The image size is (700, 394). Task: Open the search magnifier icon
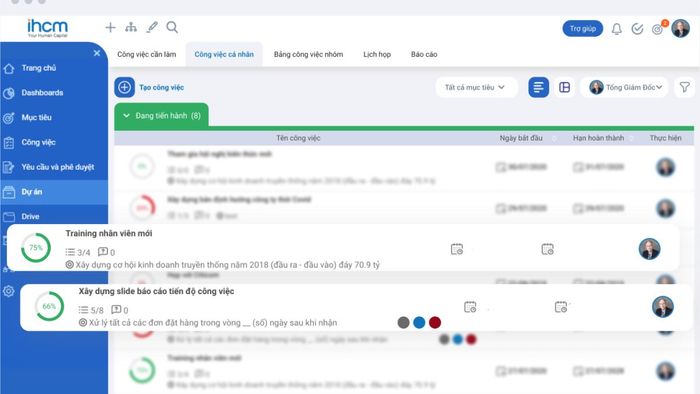point(172,28)
